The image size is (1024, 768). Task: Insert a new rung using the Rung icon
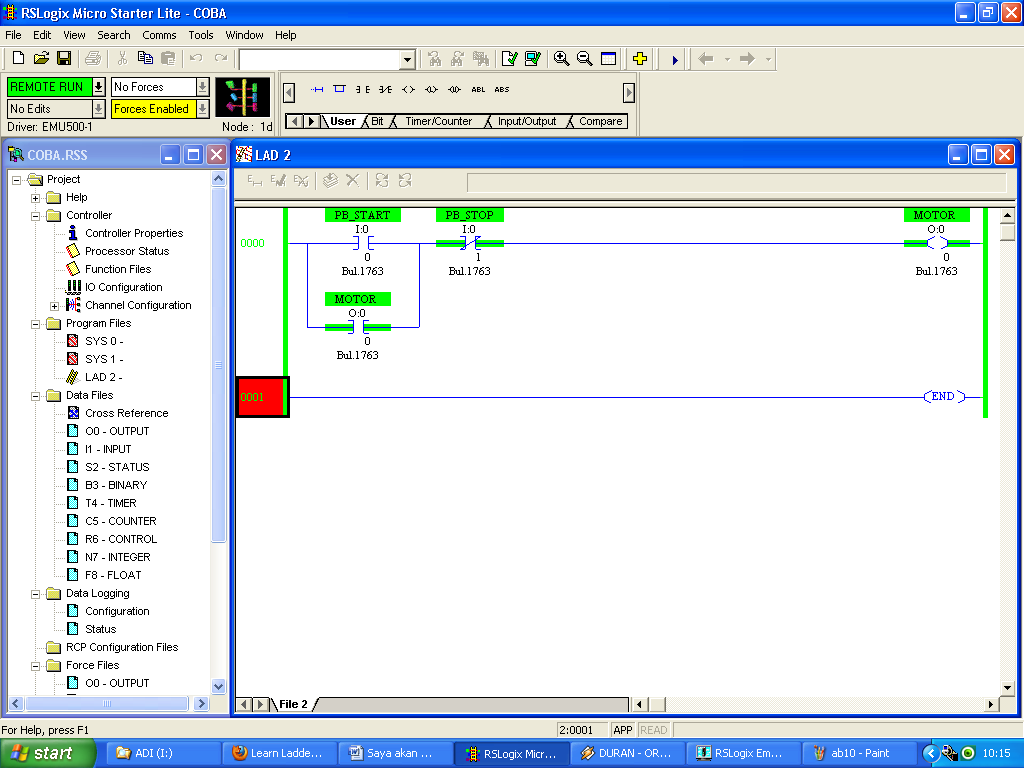(x=317, y=89)
